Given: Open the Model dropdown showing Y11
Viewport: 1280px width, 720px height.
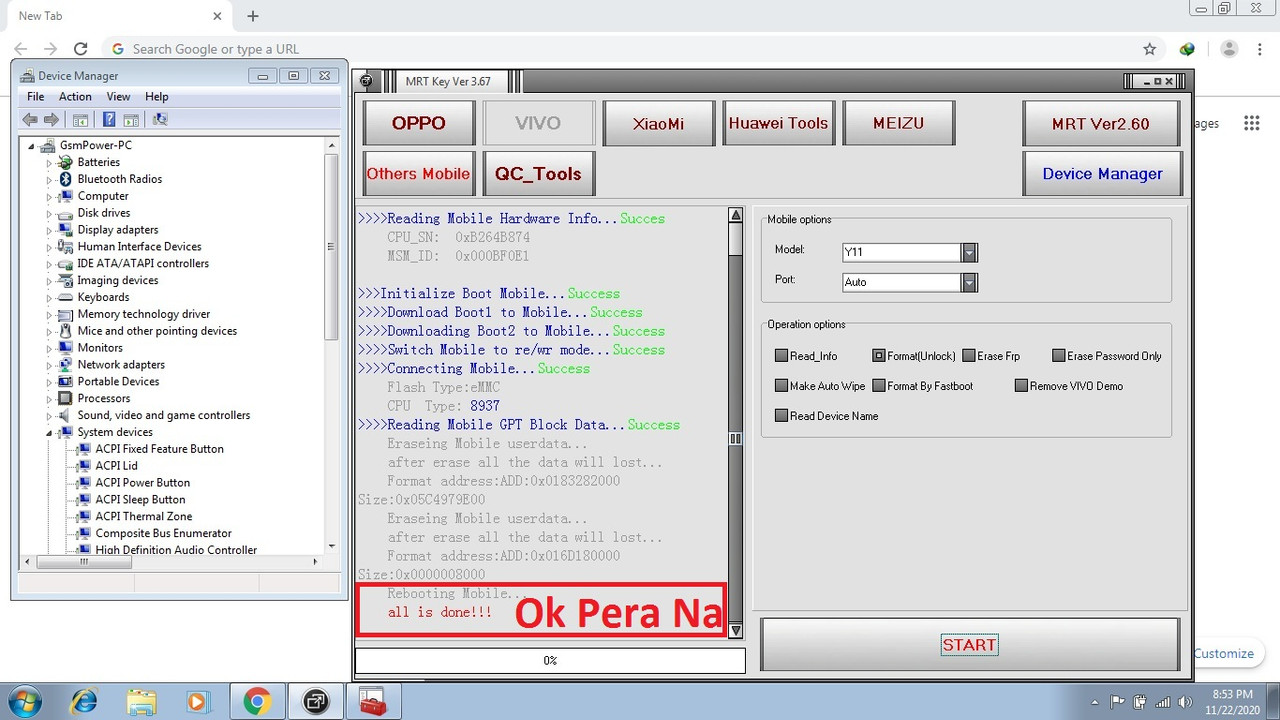Looking at the screenshot, I should coord(969,252).
